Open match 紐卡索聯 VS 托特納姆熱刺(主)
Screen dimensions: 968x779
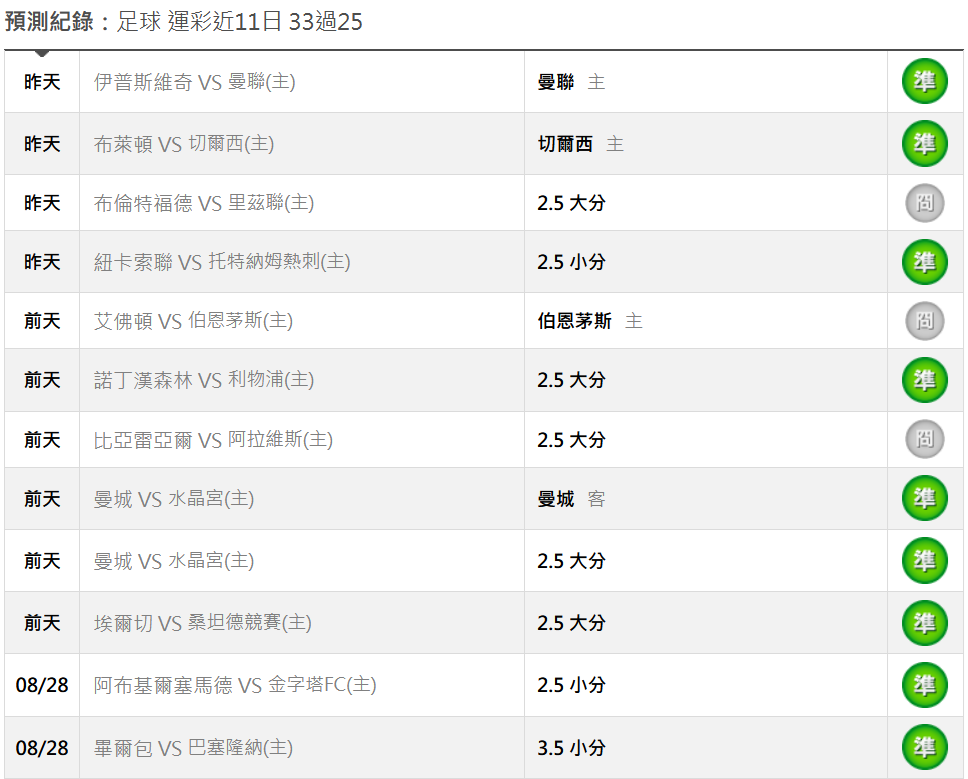tap(222, 262)
